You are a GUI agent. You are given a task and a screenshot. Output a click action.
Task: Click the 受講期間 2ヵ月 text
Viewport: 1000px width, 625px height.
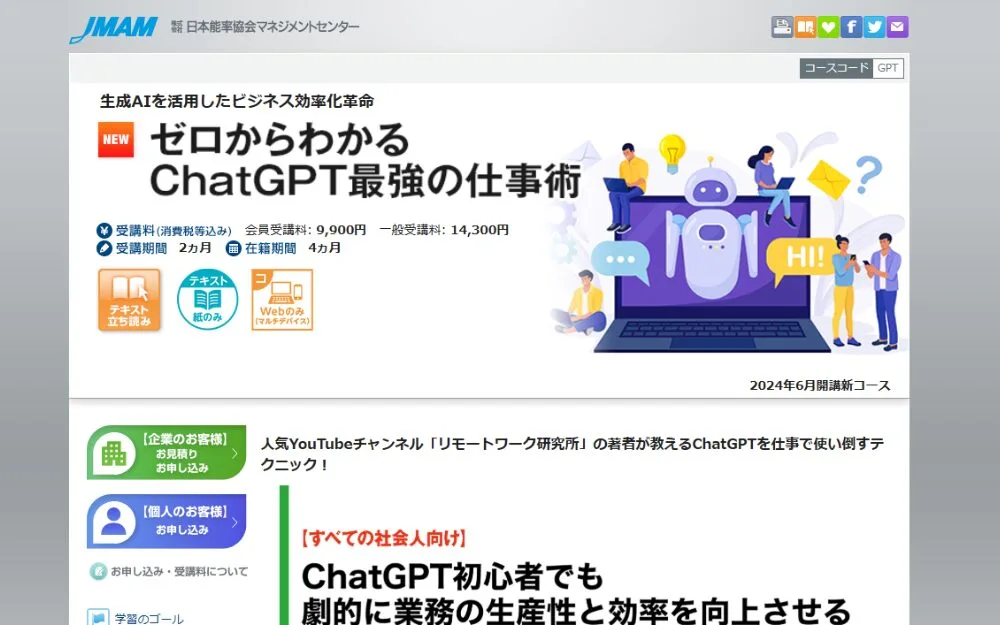[x=163, y=248]
